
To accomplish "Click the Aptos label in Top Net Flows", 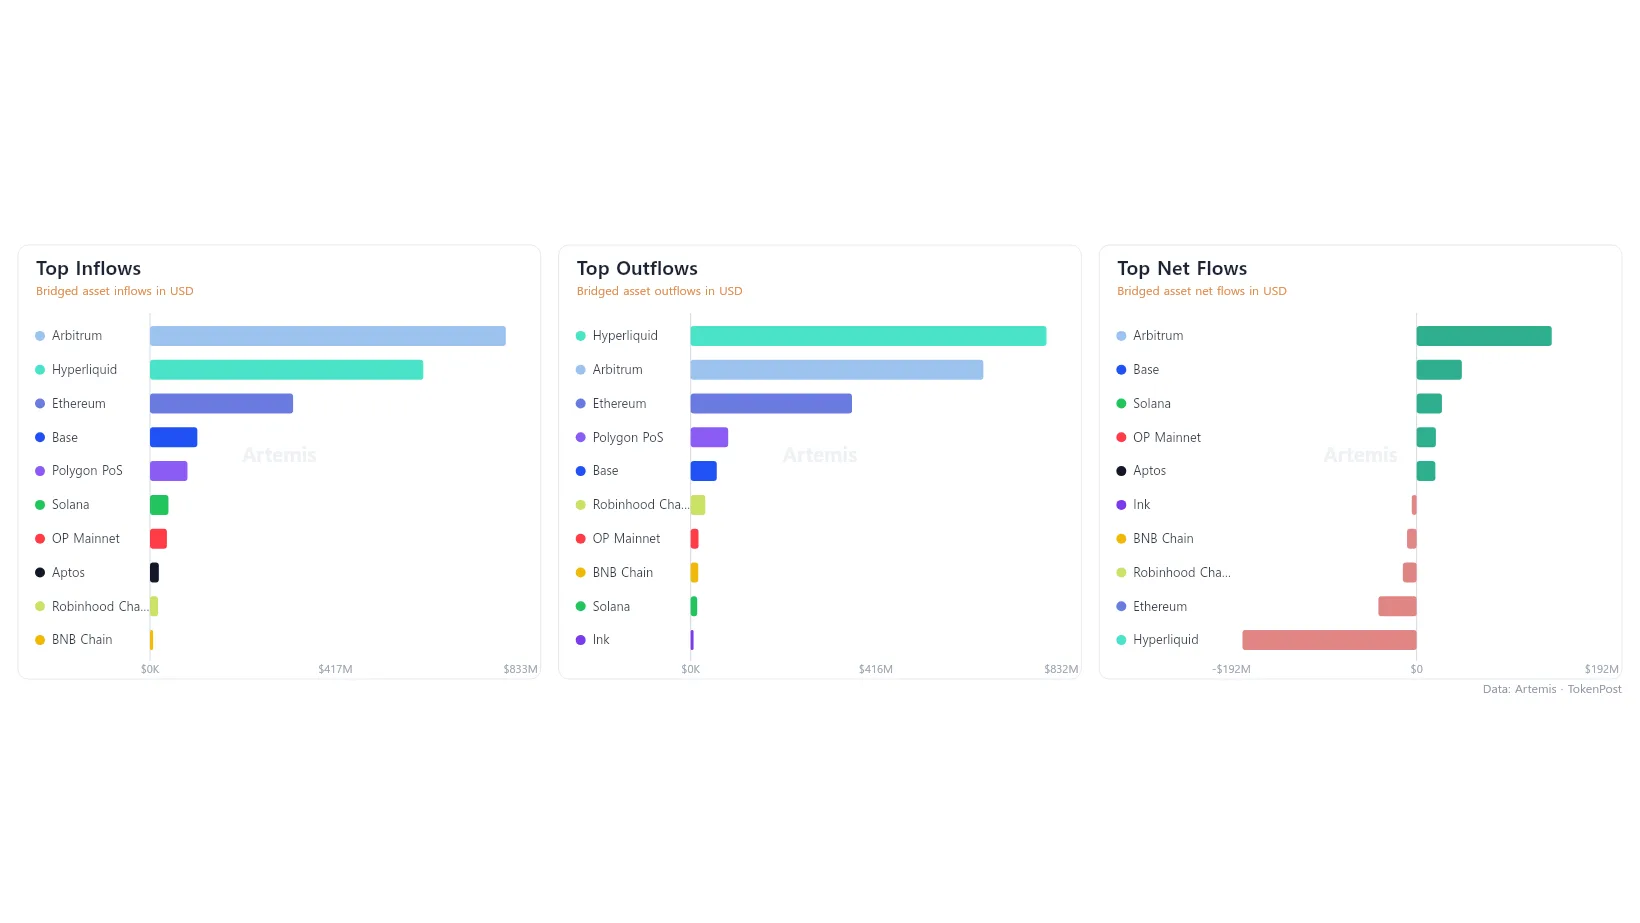I will tap(1149, 471).
